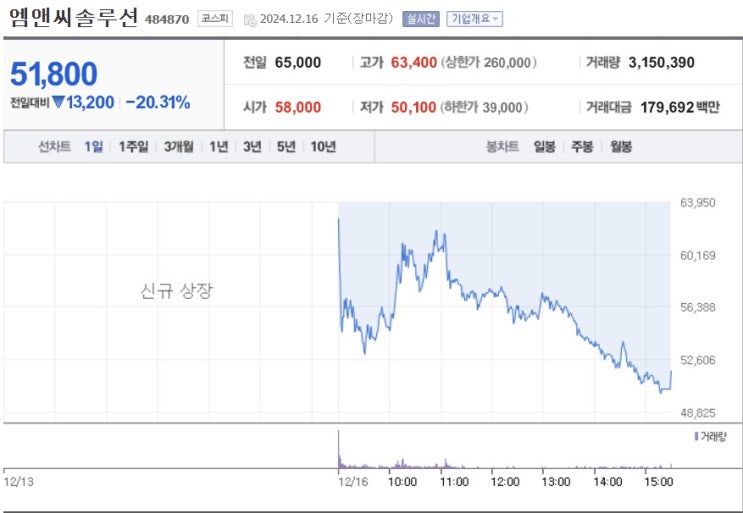This screenshot has height=513, width=743.
Task: Select the 1일 line chart period
Action: click(x=94, y=147)
